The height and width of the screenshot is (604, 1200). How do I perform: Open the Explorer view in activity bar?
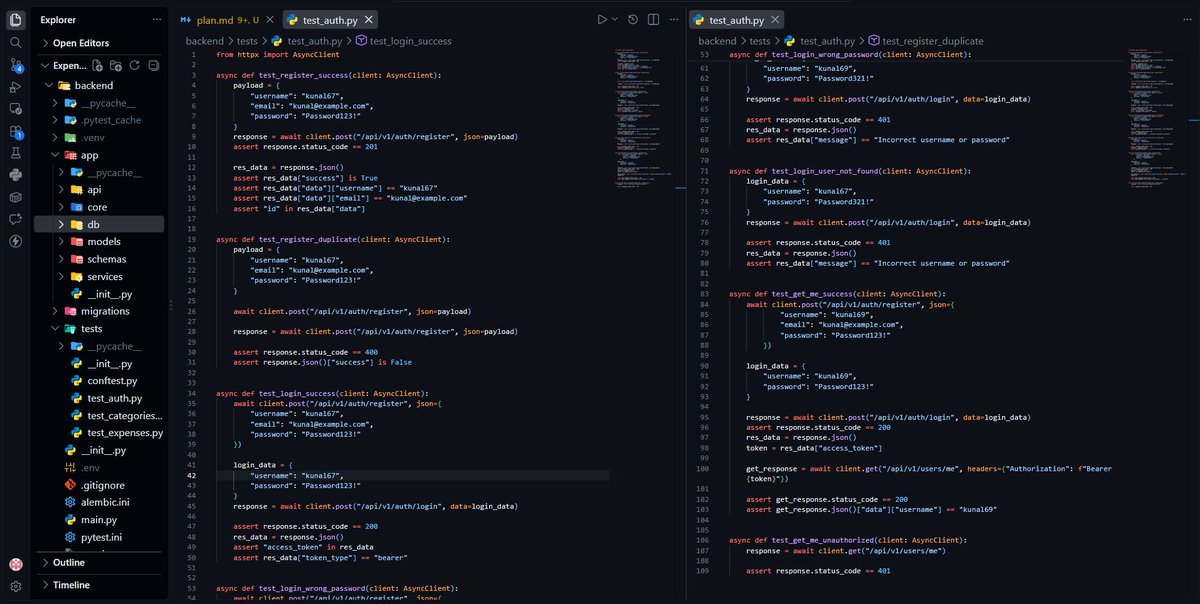15,19
